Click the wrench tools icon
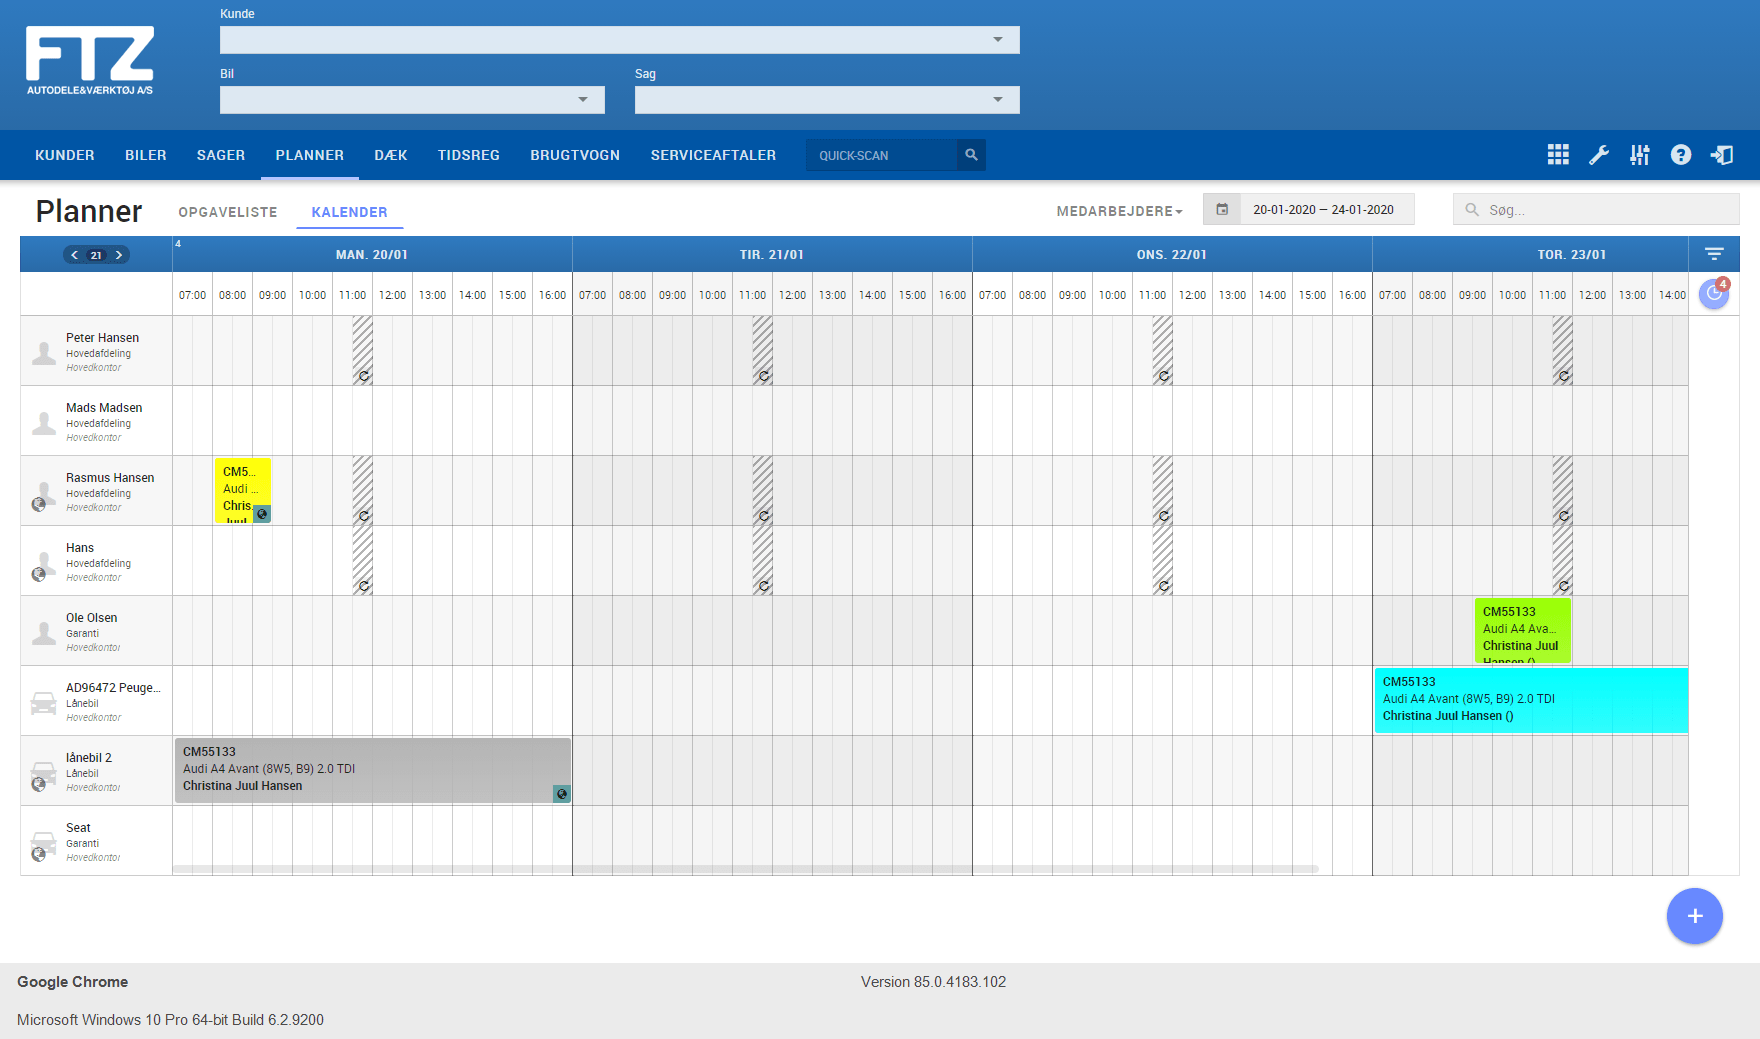 pos(1599,155)
